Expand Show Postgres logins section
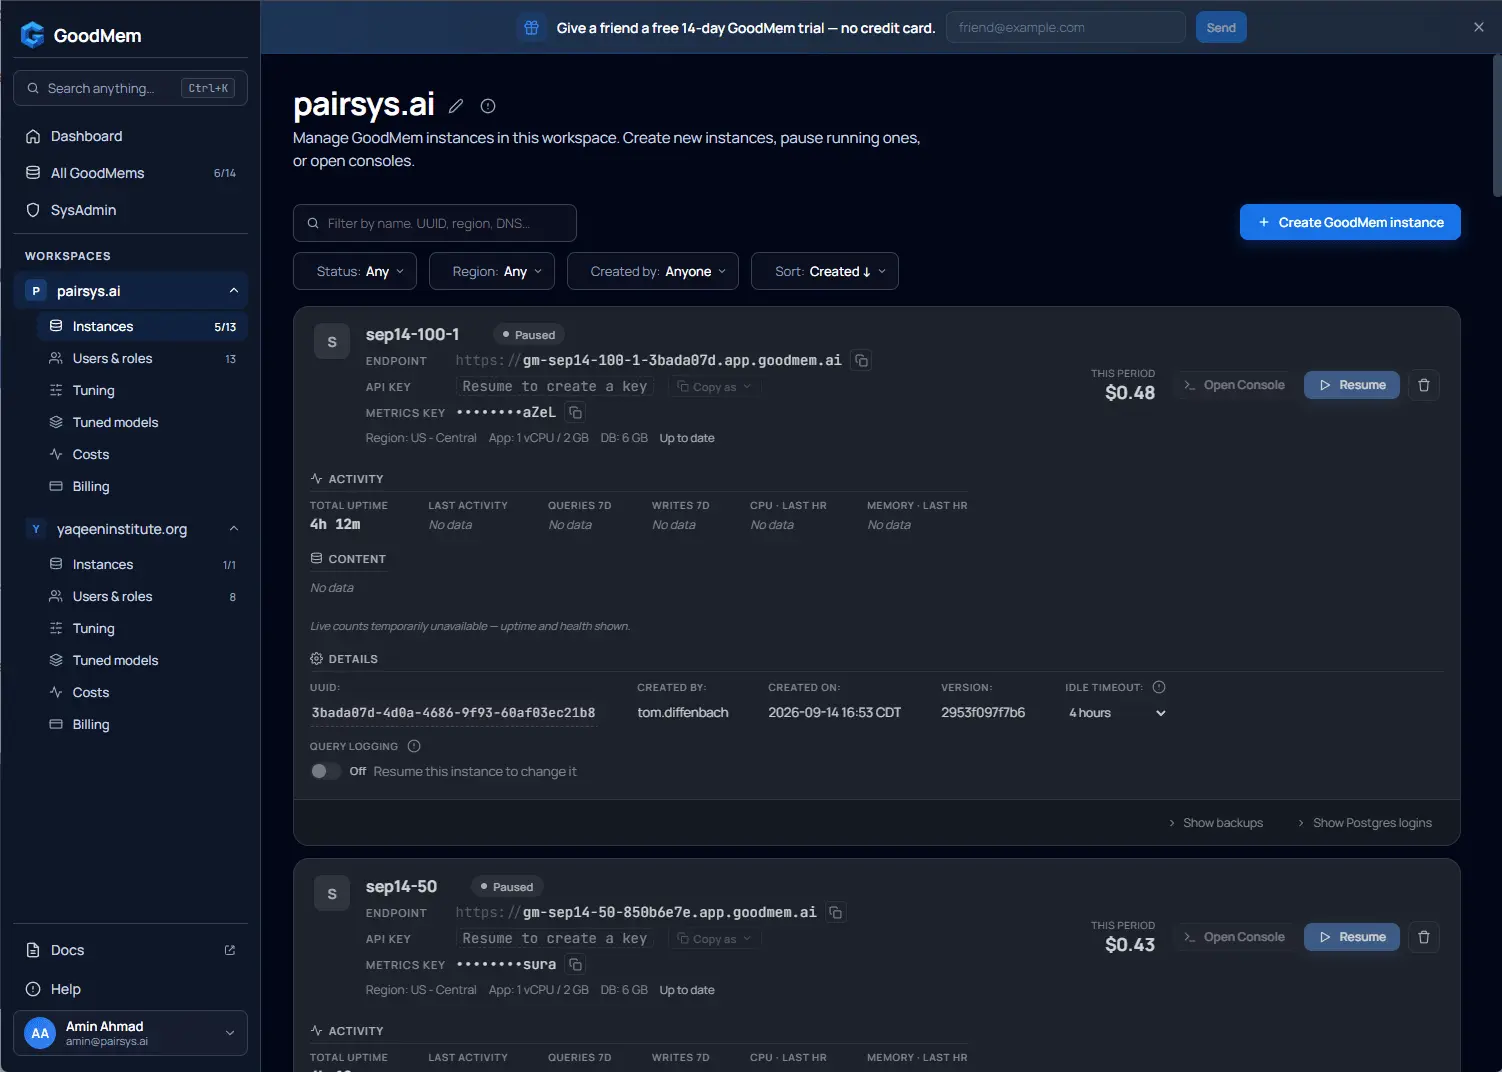This screenshot has height=1072, width=1502. pyautogui.click(x=1364, y=823)
